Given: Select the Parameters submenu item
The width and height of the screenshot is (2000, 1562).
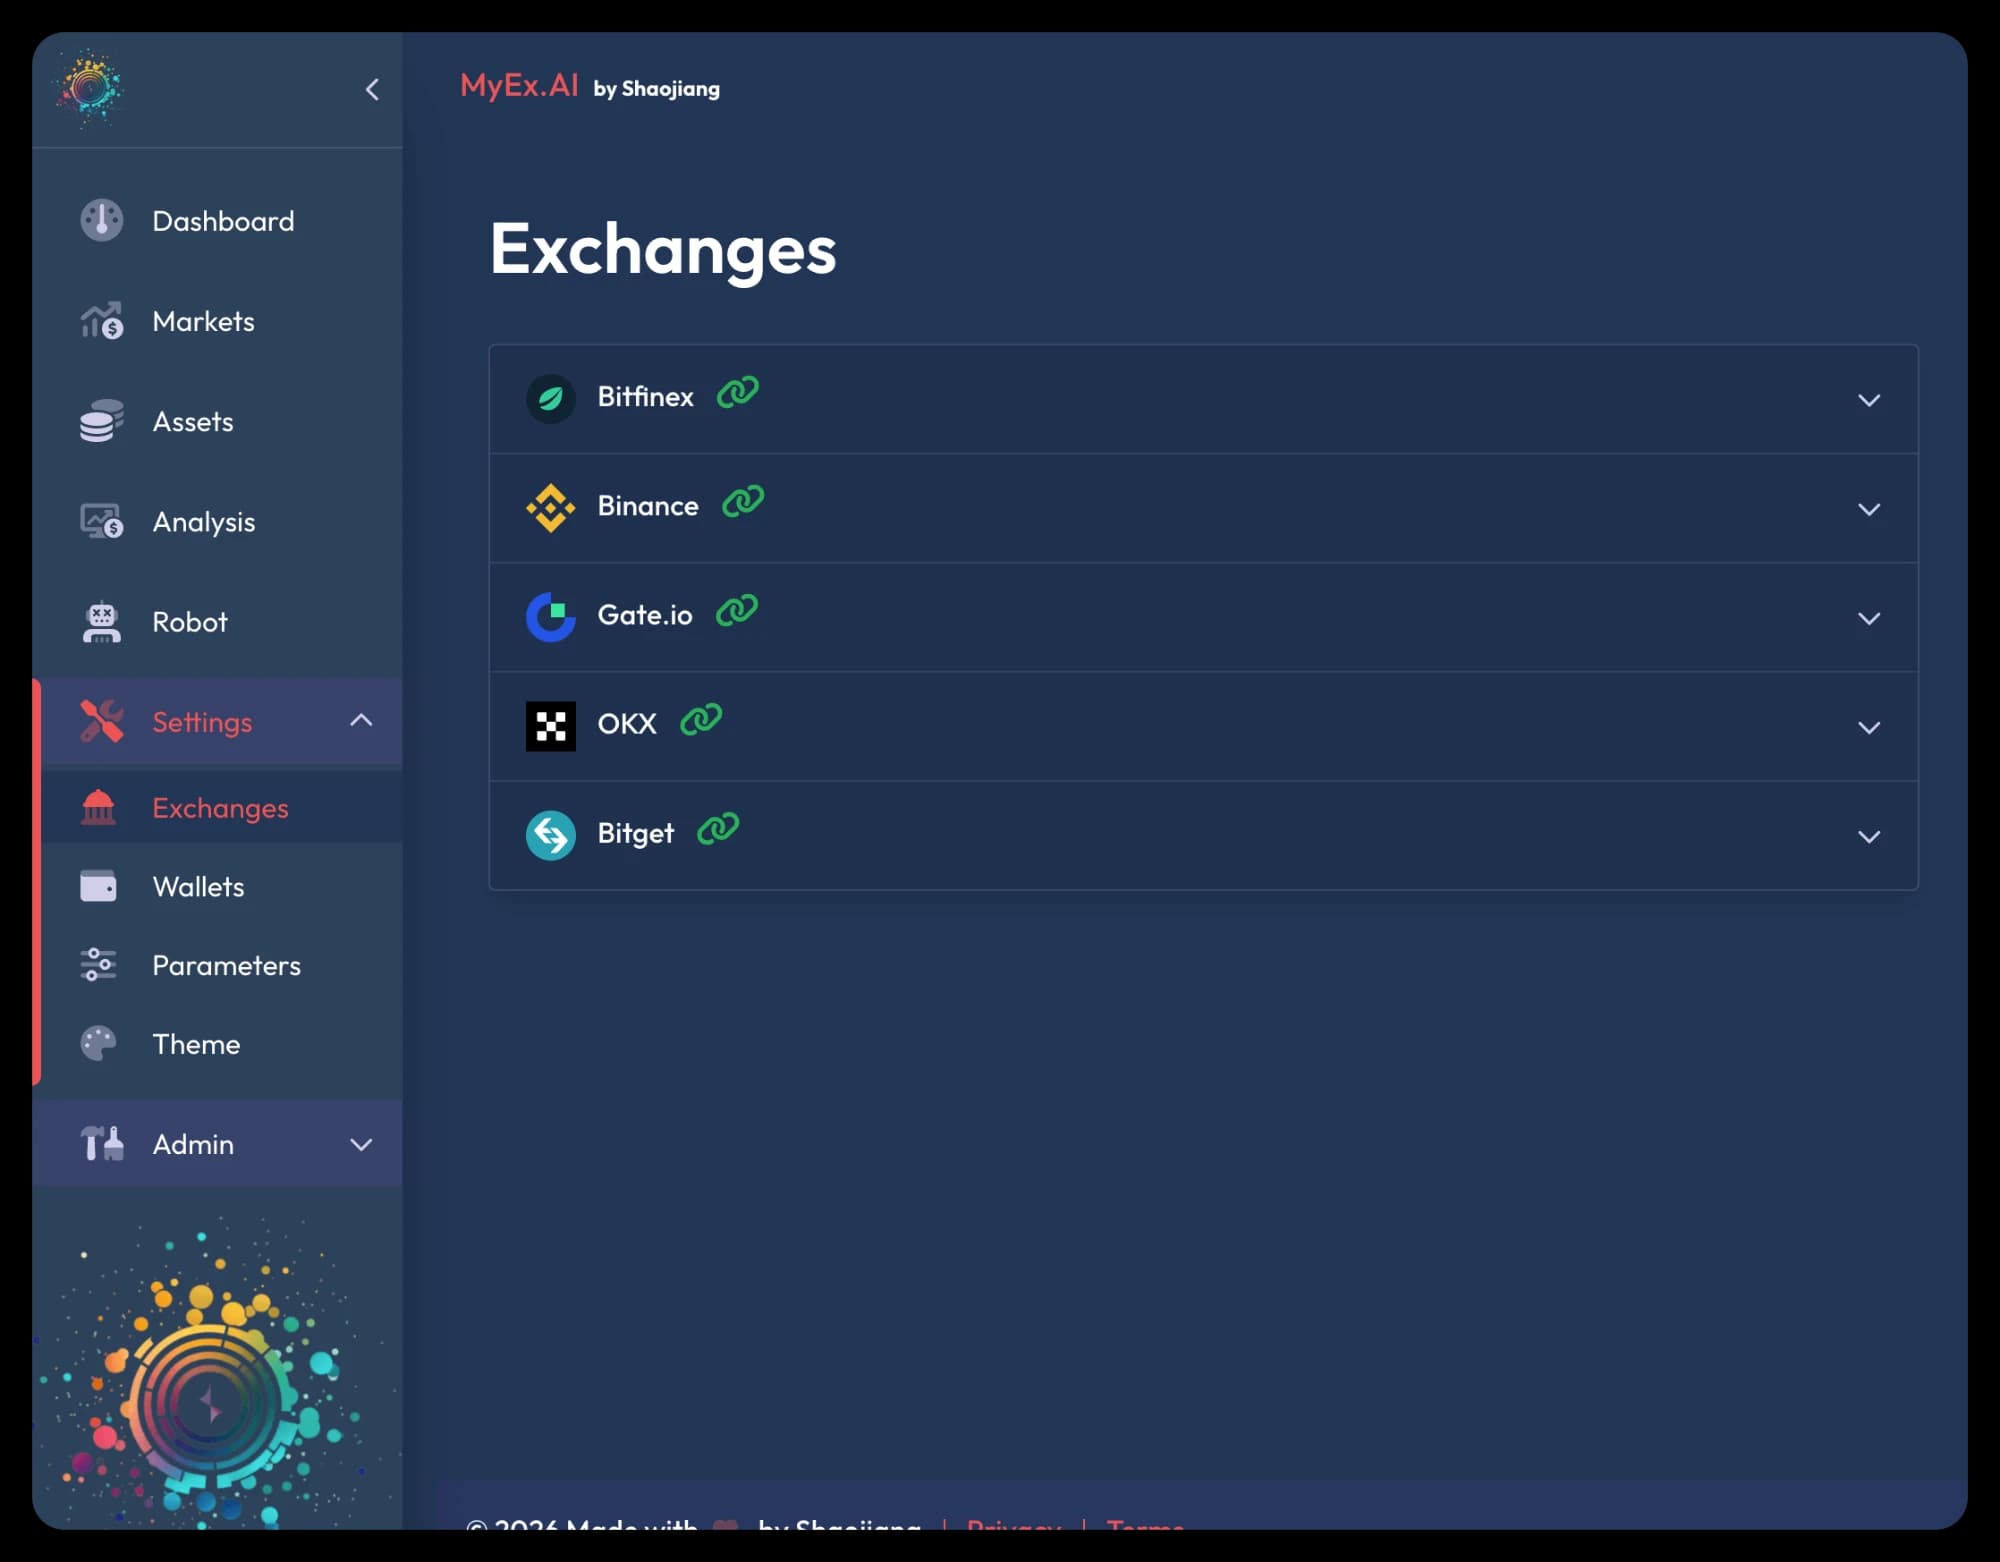Looking at the screenshot, I should [x=221, y=965].
